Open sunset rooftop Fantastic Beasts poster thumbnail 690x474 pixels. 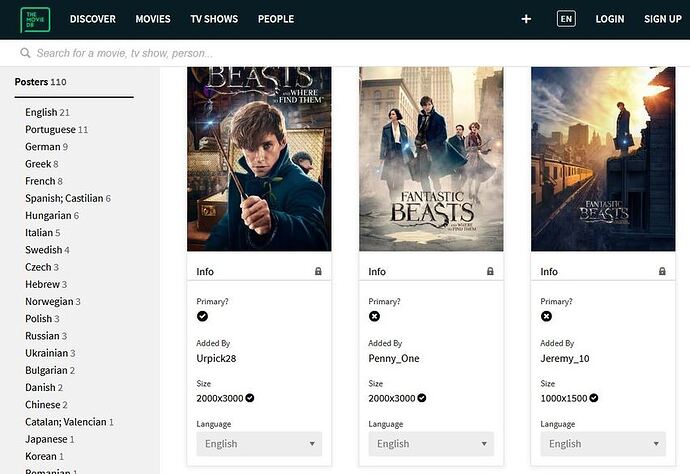[x=603, y=159]
